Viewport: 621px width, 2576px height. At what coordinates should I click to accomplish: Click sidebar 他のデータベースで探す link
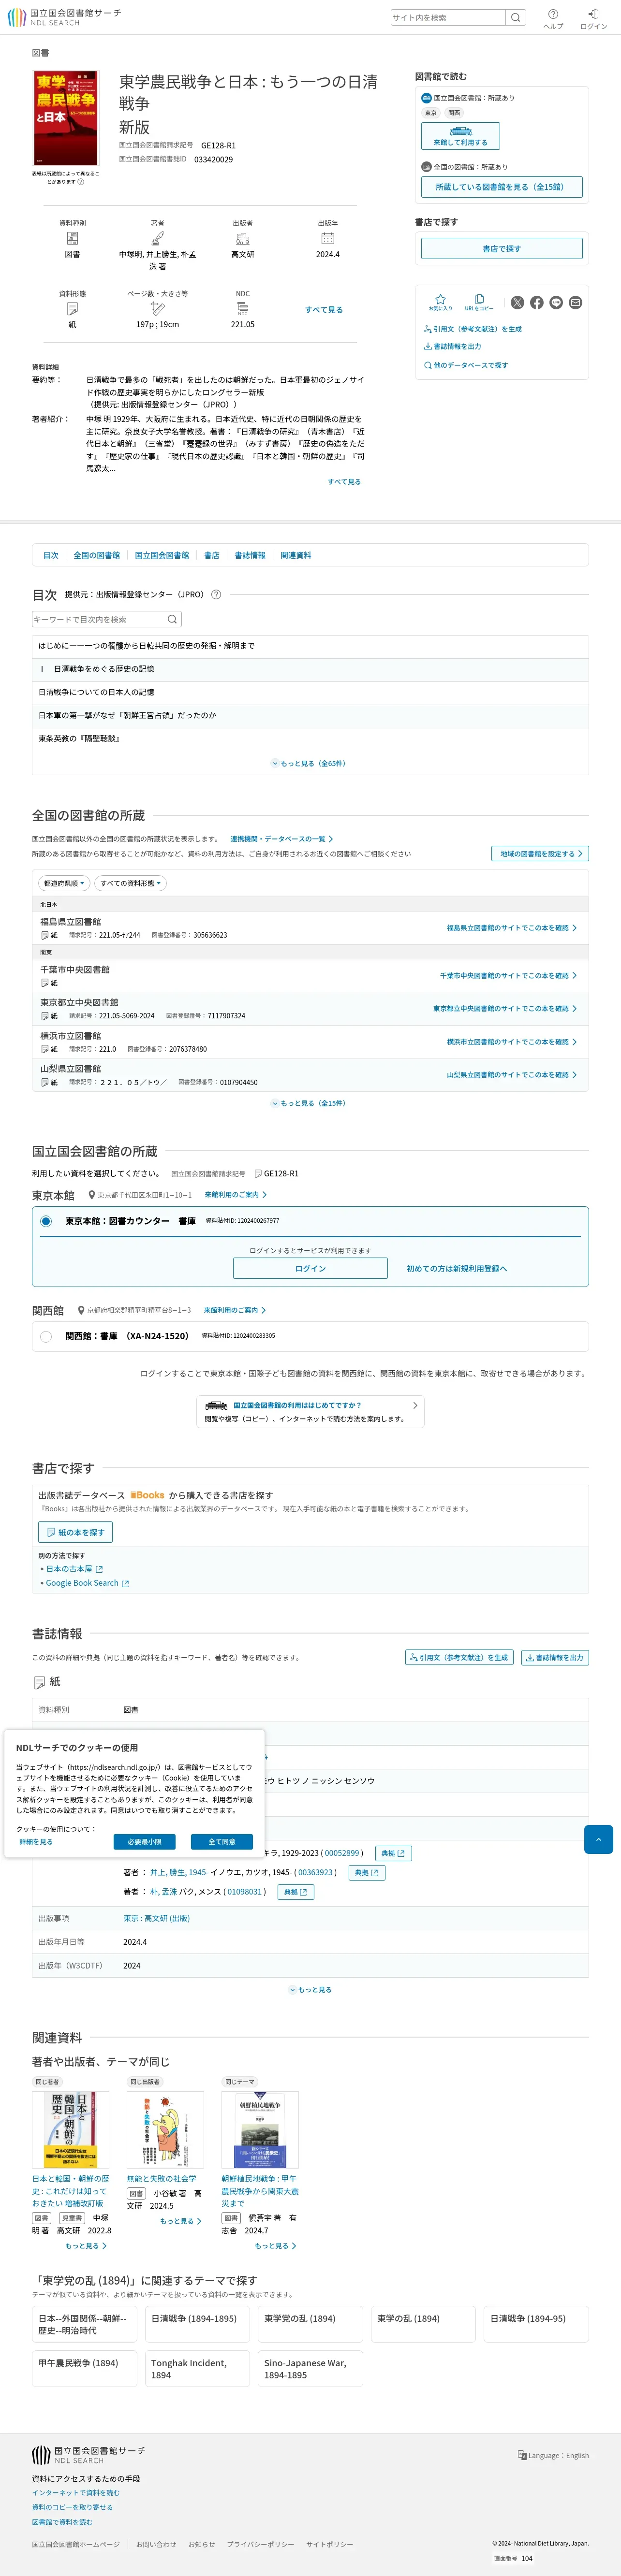click(466, 365)
